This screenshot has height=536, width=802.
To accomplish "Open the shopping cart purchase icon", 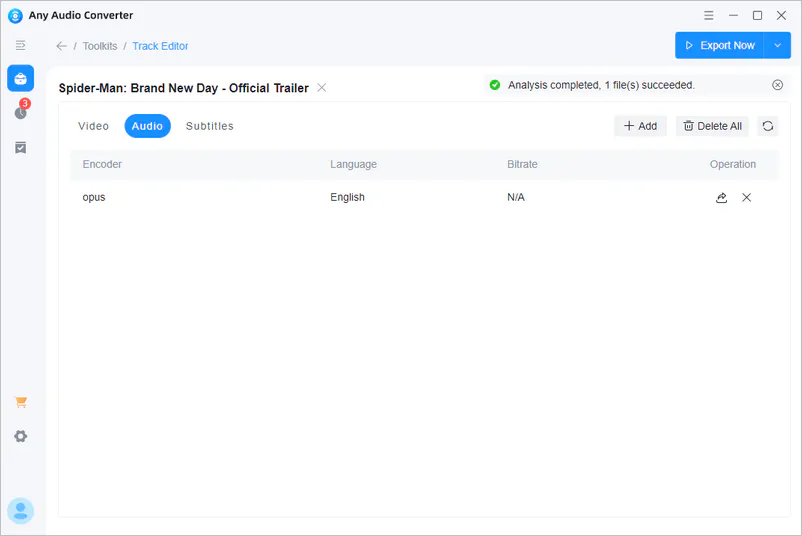I will 20,402.
